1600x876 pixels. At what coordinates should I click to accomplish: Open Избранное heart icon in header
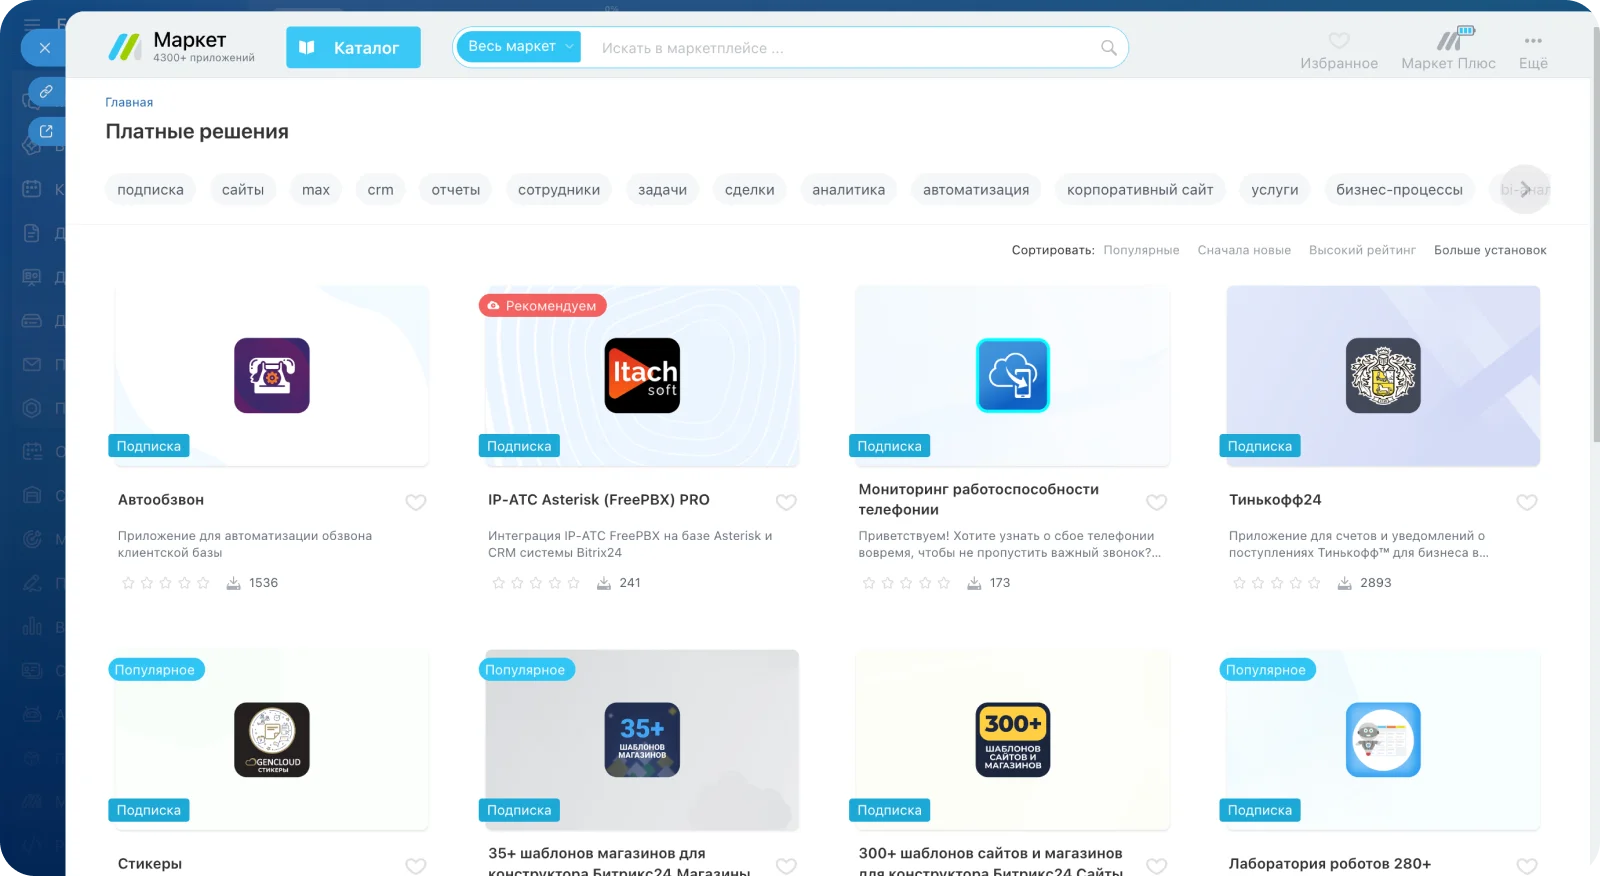pyautogui.click(x=1339, y=41)
